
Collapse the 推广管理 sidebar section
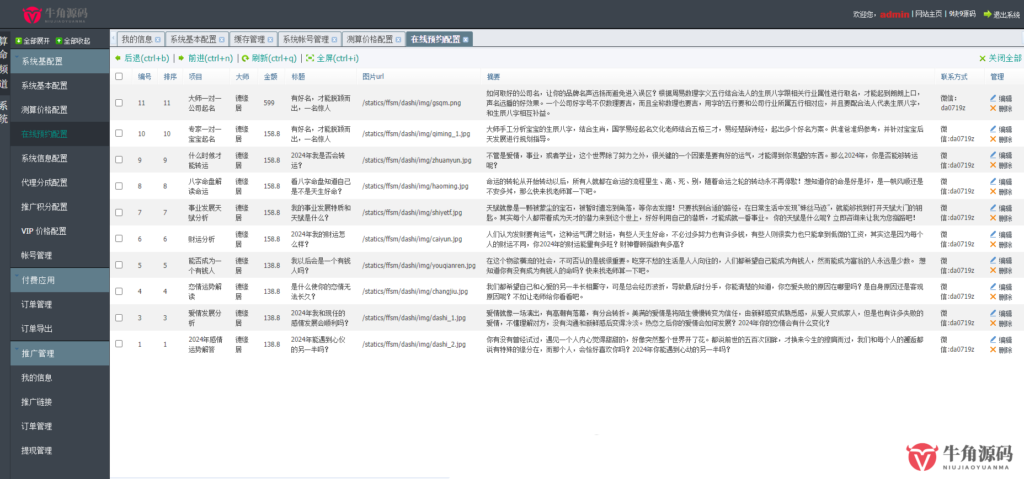pyautogui.click(x=60, y=353)
